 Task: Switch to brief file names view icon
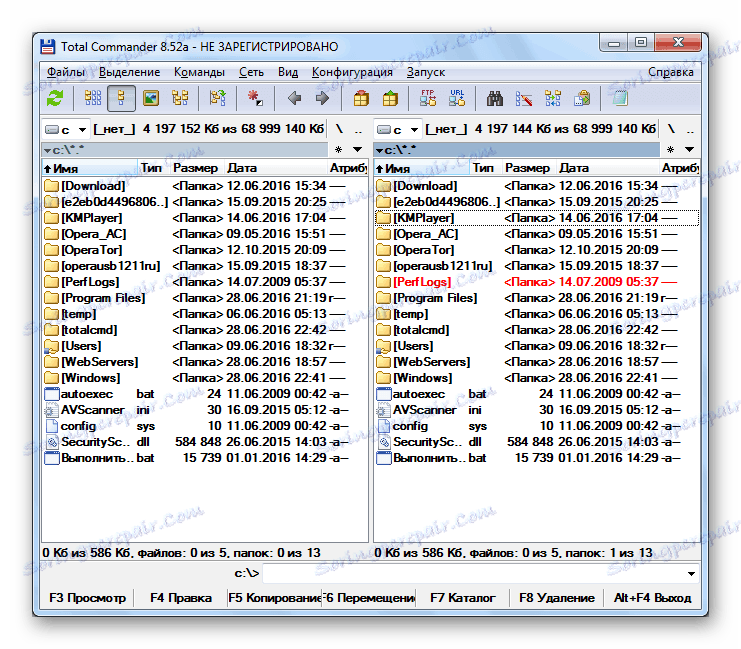click(93, 98)
